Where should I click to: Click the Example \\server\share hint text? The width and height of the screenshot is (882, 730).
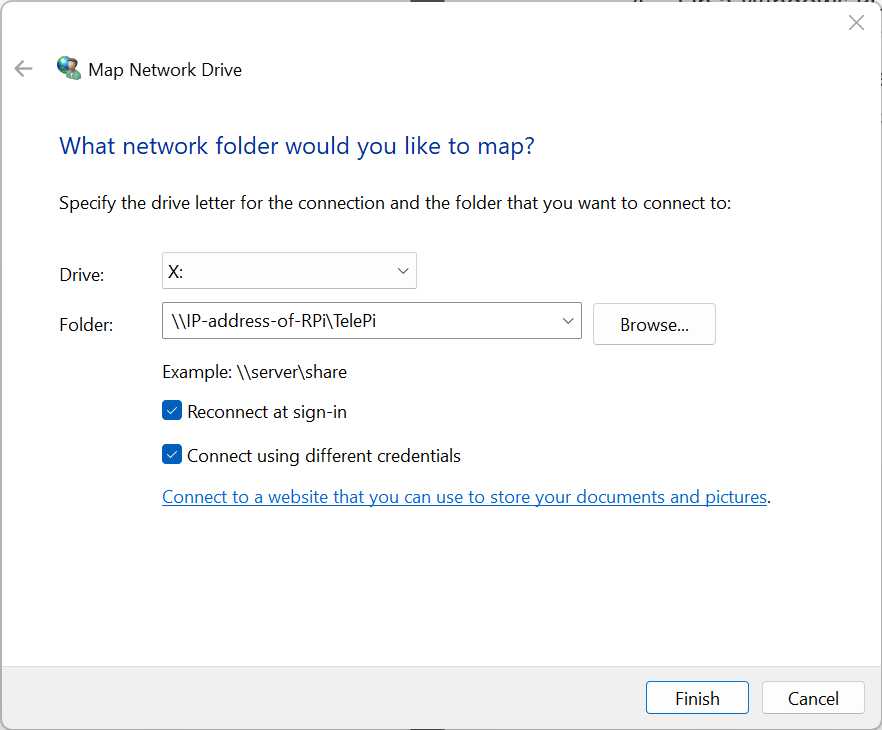pos(254,372)
